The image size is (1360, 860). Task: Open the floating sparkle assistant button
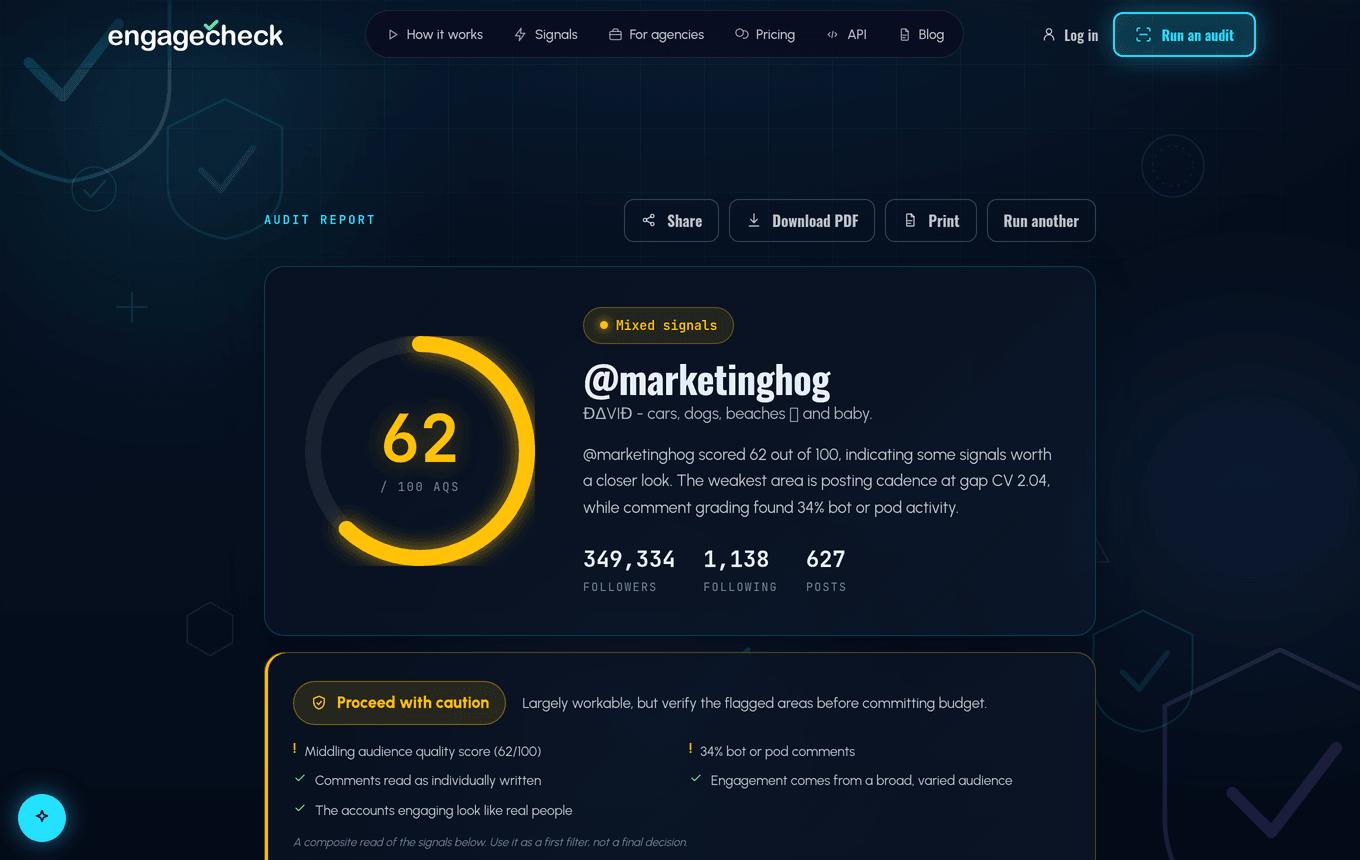coord(42,817)
